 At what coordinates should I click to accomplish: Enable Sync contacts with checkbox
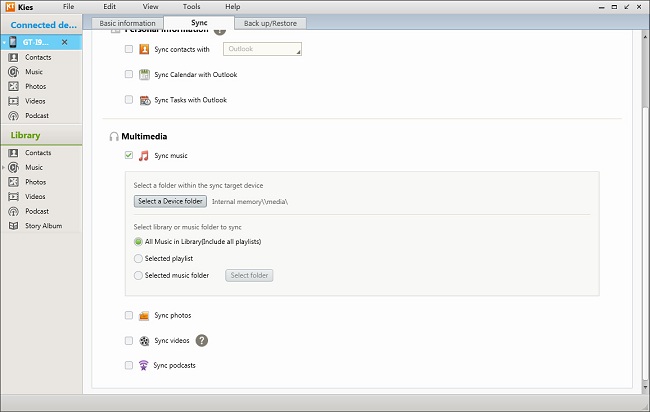pos(129,49)
